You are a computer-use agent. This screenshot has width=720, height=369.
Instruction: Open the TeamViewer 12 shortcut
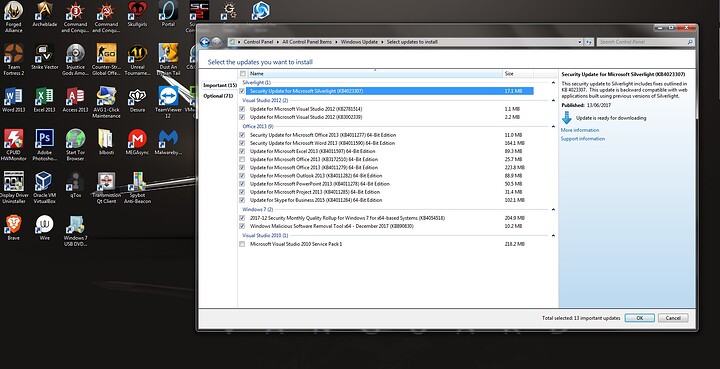tap(169, 102)
